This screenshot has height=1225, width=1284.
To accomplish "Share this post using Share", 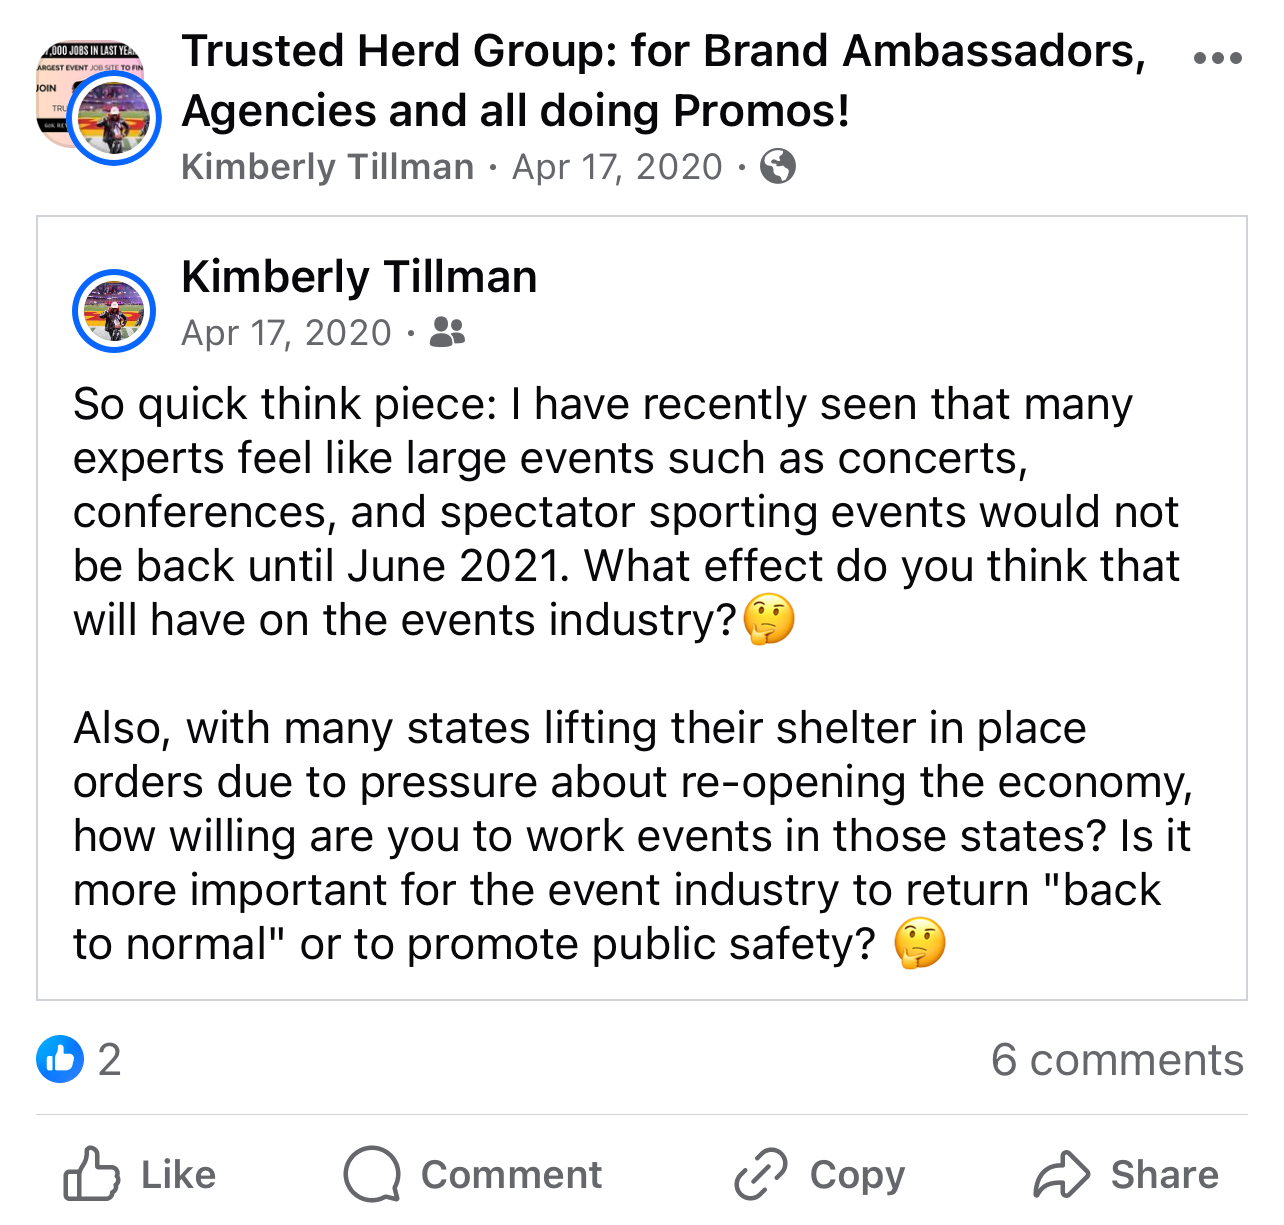I will click(x=1126, y=1174).
